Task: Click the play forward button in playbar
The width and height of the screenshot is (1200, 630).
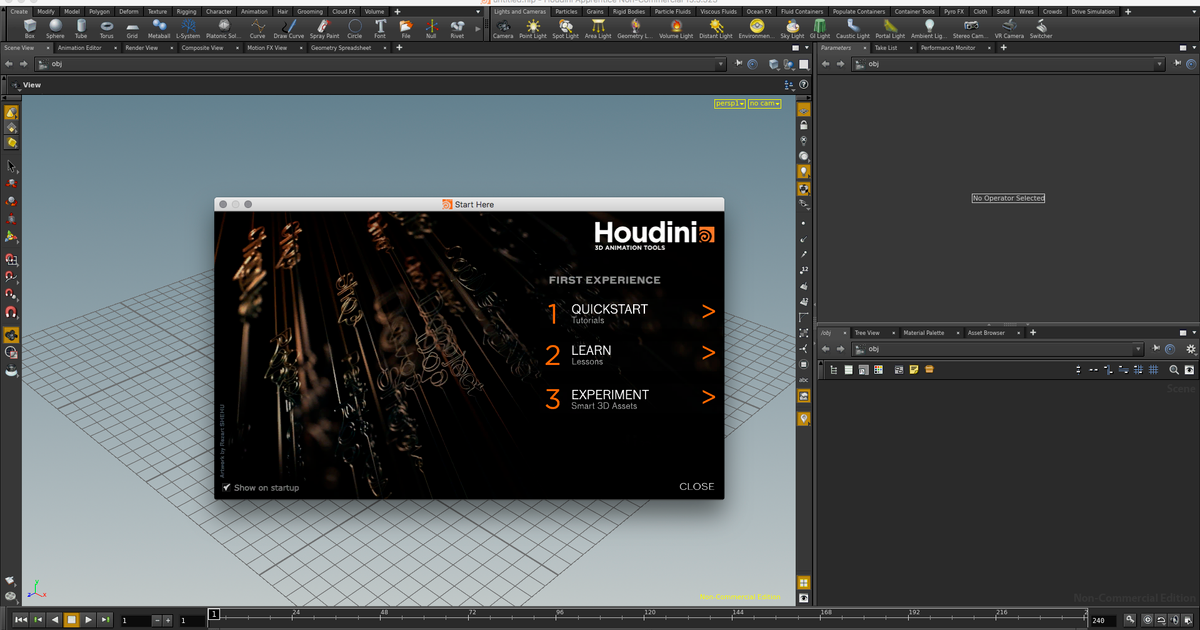Action: pos(88,620)
